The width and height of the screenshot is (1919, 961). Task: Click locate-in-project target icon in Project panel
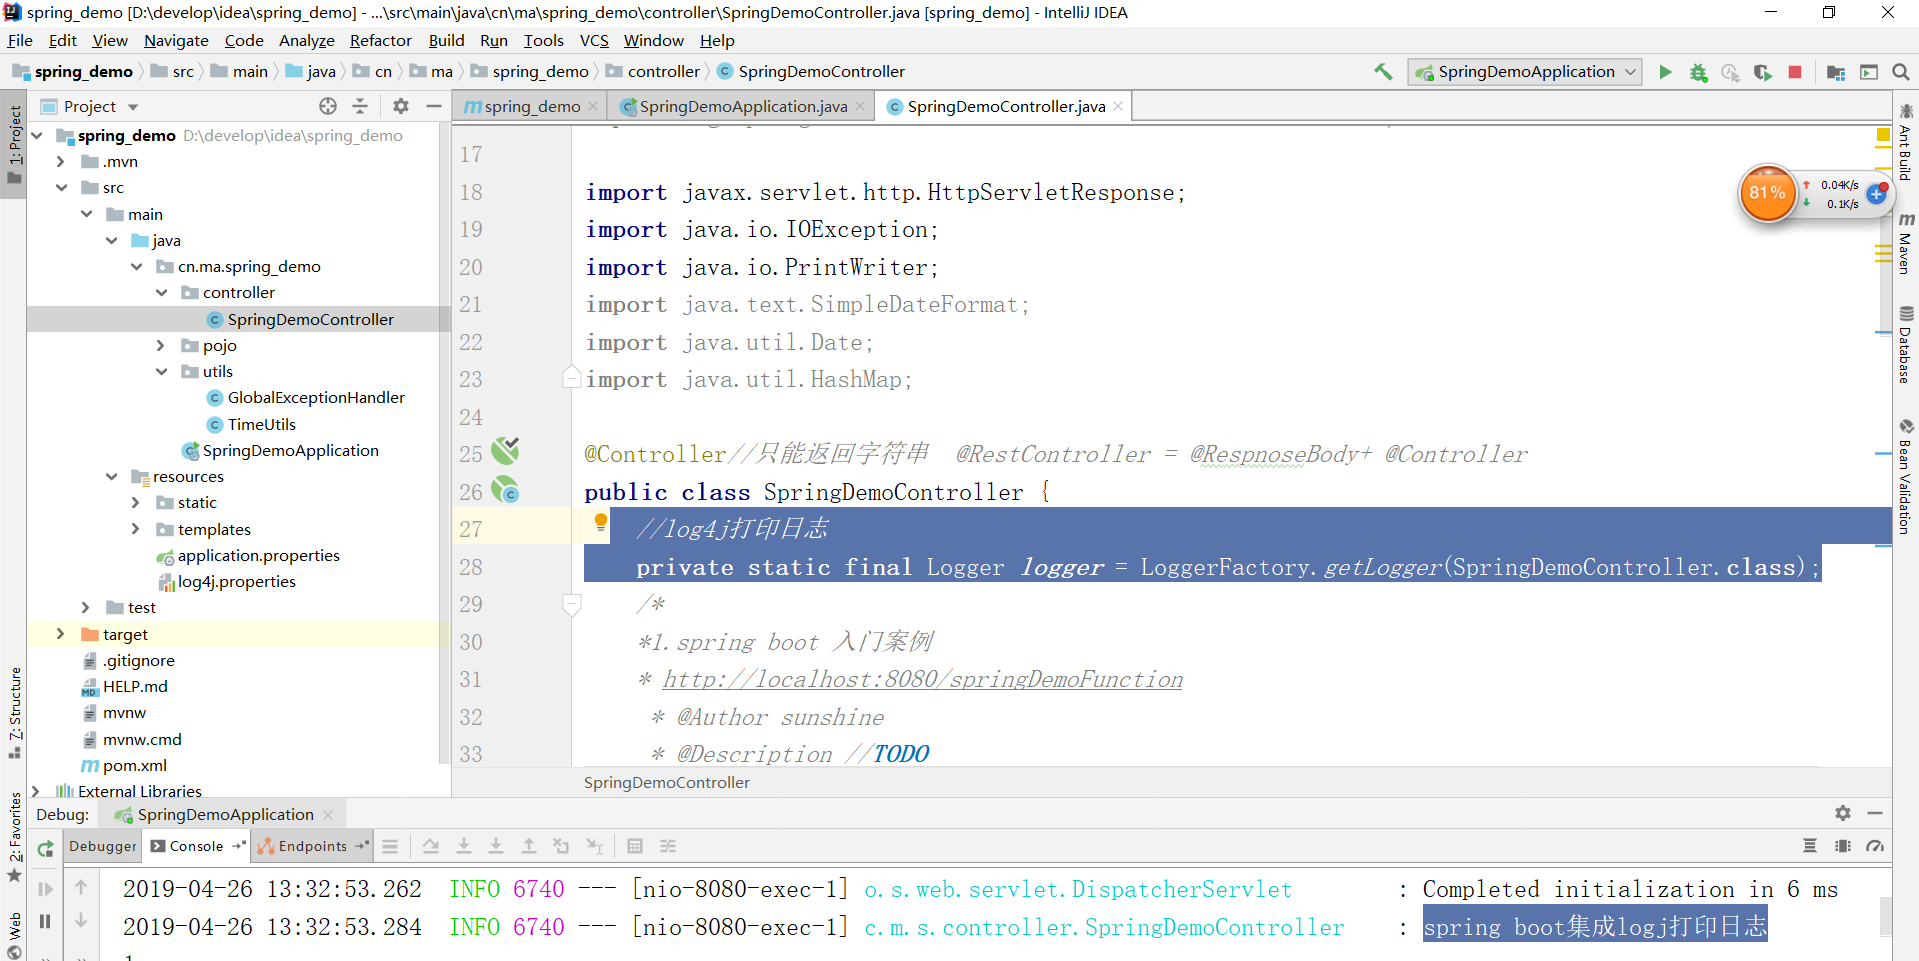[328, 106]
